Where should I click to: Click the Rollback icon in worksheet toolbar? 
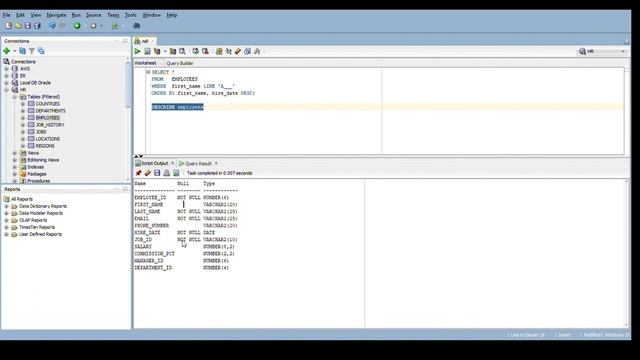pyautogui.click(x=205, y=51)
